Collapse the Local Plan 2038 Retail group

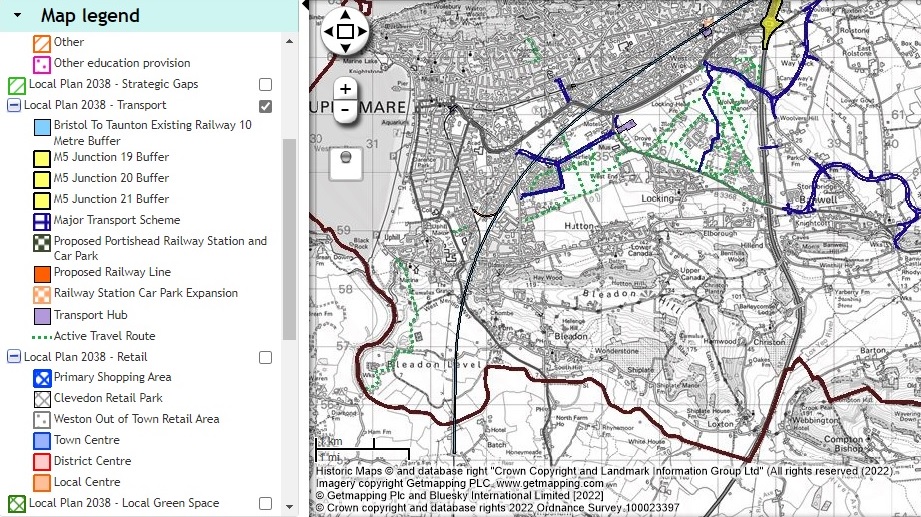coord(14,357)
